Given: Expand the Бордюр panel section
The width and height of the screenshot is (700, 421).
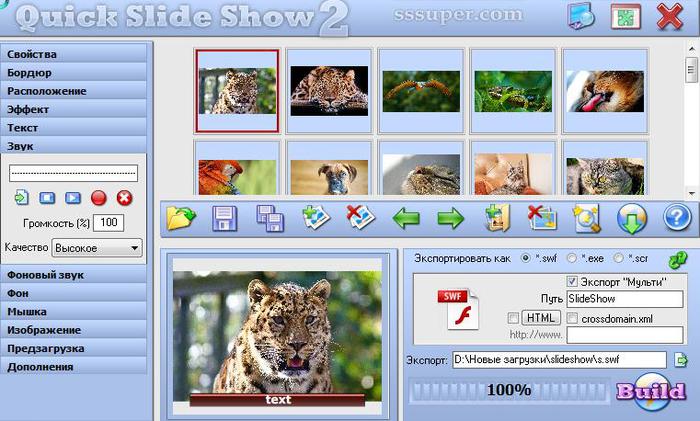Looking at the screenshot, I should pos(74,72).
